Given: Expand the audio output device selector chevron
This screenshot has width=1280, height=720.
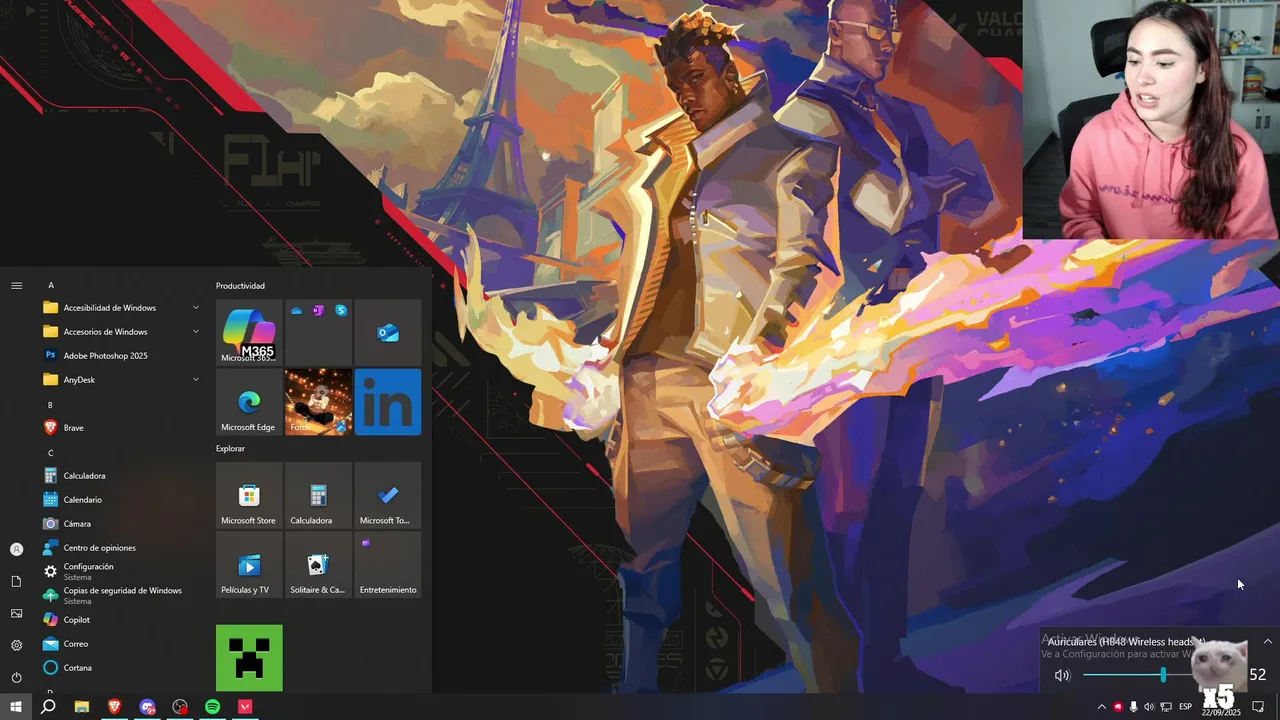Looking at the screenshot, I should point(1267,641).
